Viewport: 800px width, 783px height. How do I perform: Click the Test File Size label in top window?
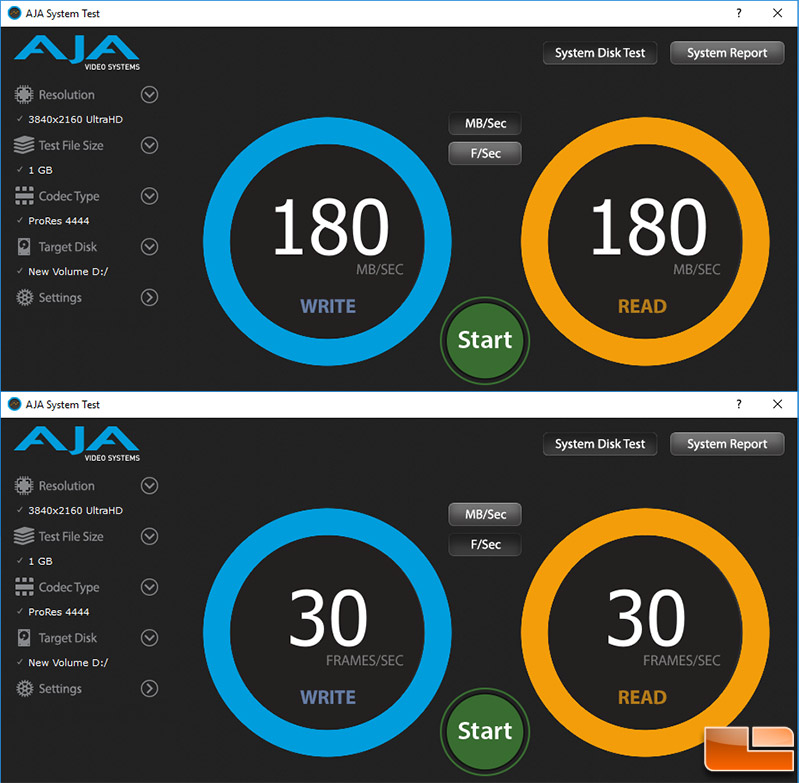point(71,145)
